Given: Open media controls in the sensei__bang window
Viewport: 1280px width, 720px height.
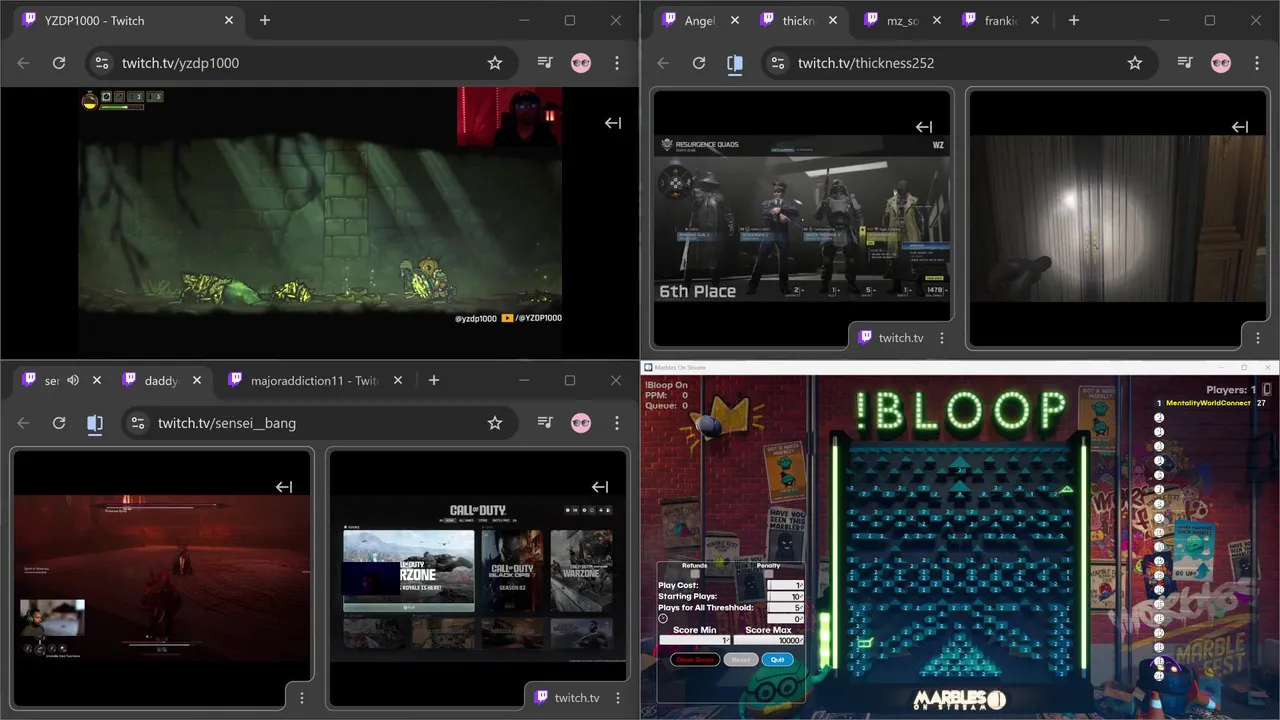Looking at the screenshot, I should [x=545, y=423].
